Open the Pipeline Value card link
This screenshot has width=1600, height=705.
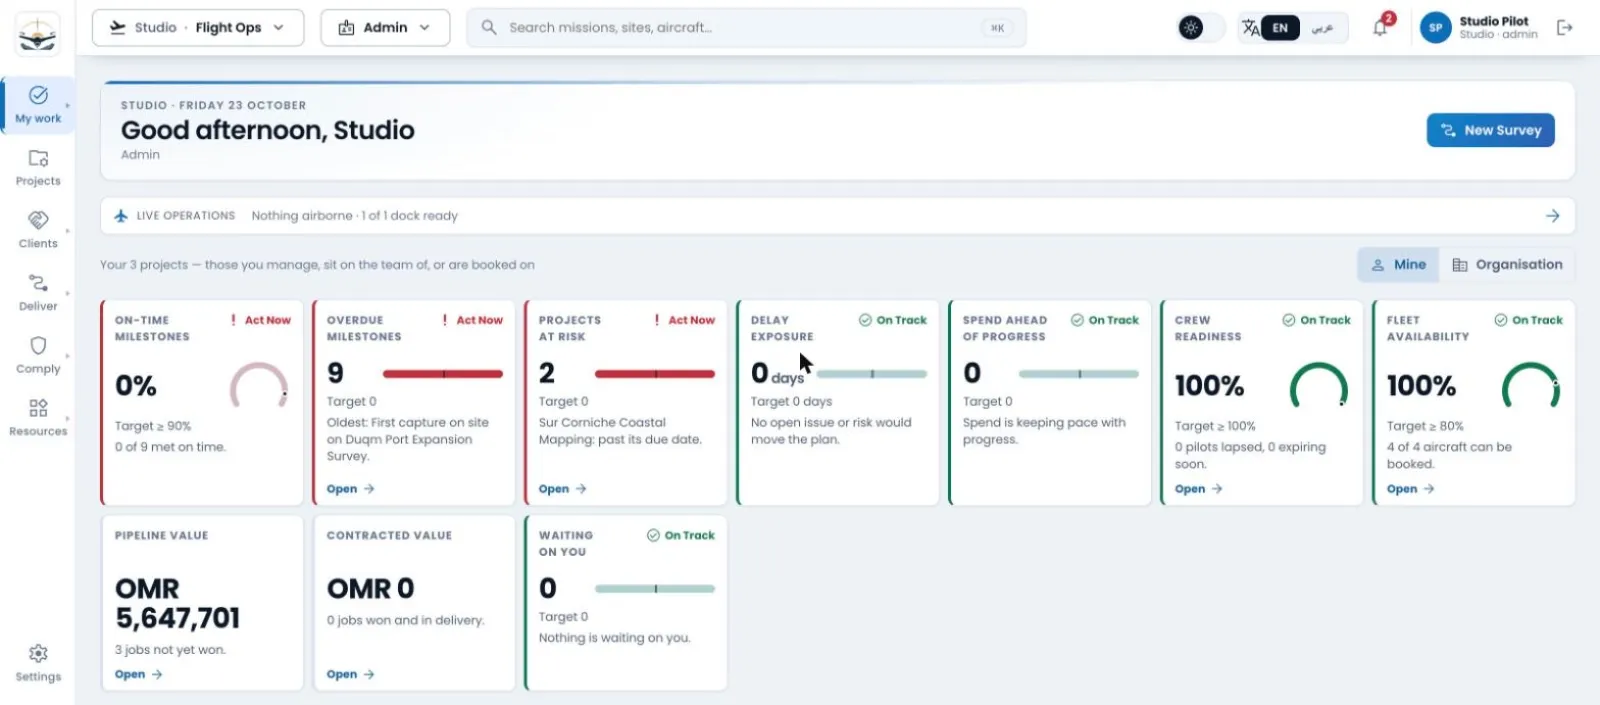pyautogui.click(x=138, y=674)
